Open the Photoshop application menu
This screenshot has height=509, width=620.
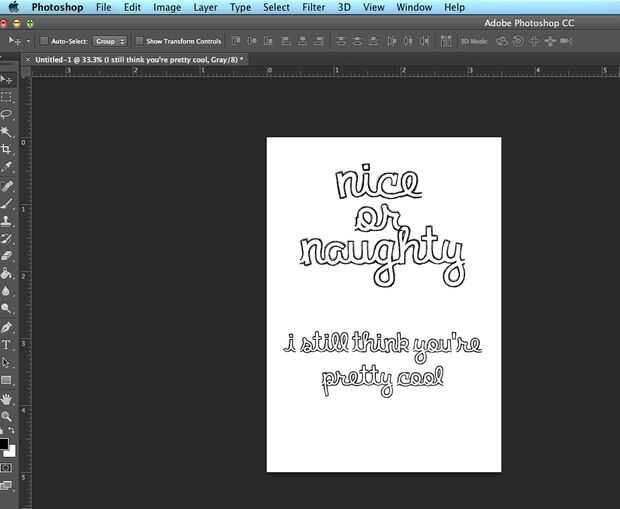point(57,7)
